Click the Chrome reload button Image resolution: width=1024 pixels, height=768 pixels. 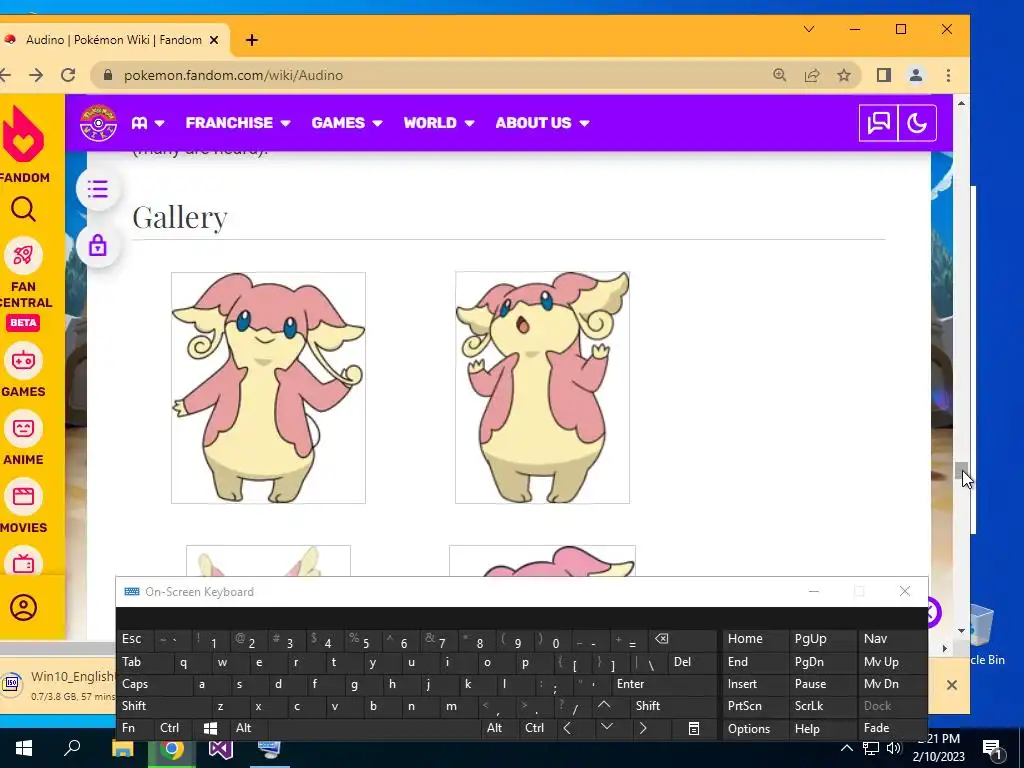pyautogui.click(x=68, y=75)
